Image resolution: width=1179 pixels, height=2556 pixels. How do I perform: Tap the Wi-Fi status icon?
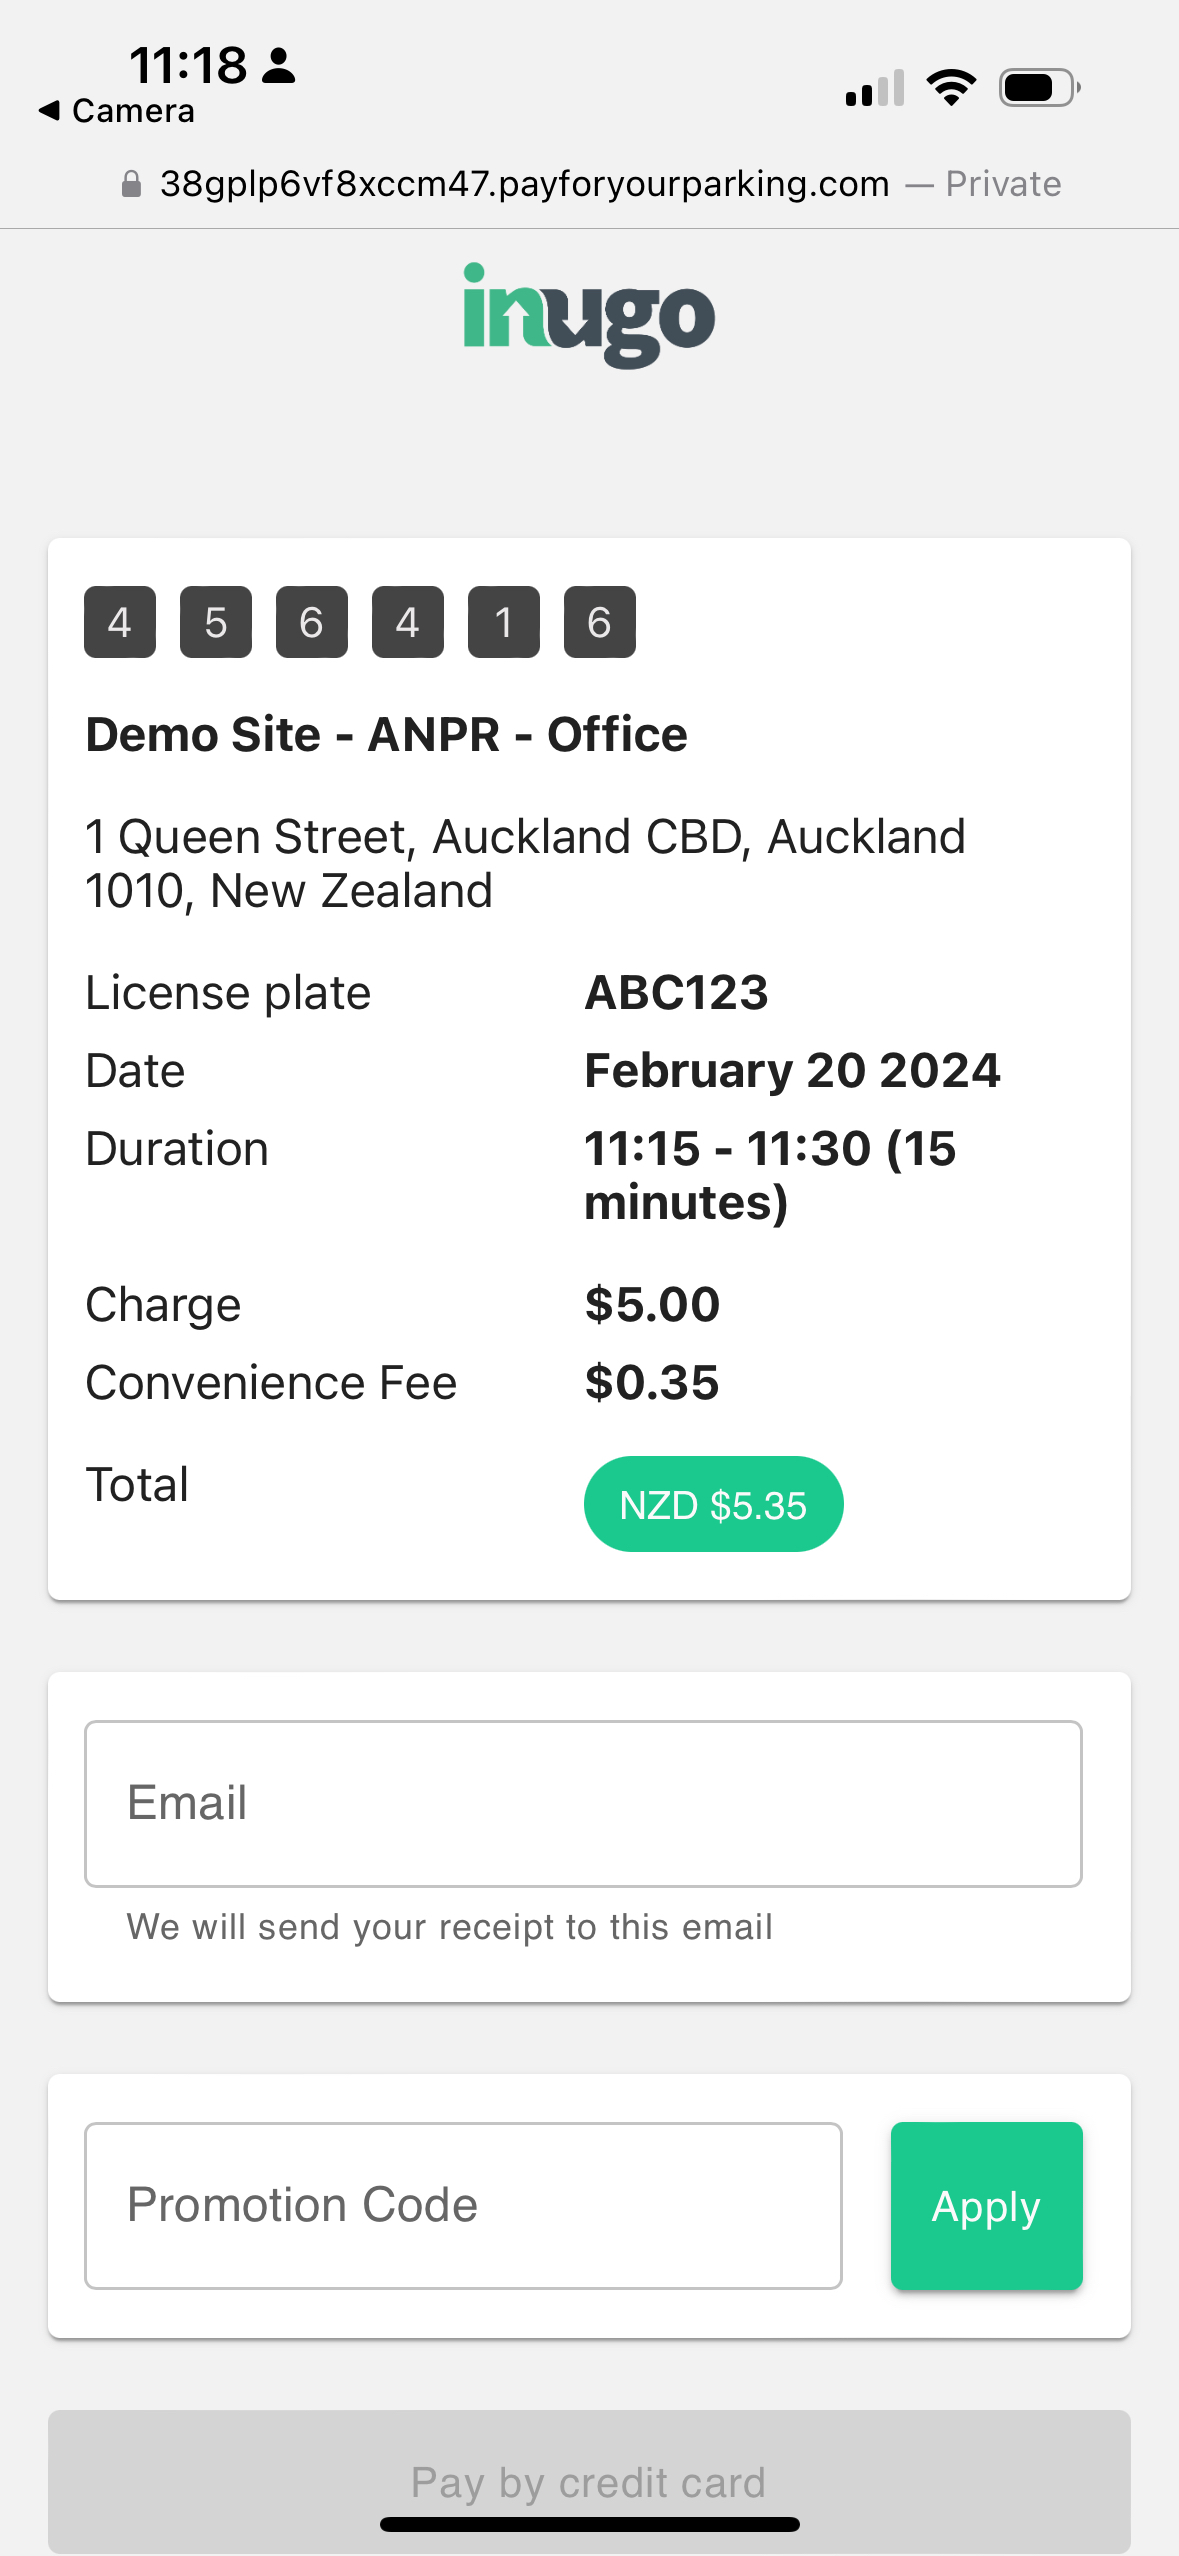tap(951, 88)
